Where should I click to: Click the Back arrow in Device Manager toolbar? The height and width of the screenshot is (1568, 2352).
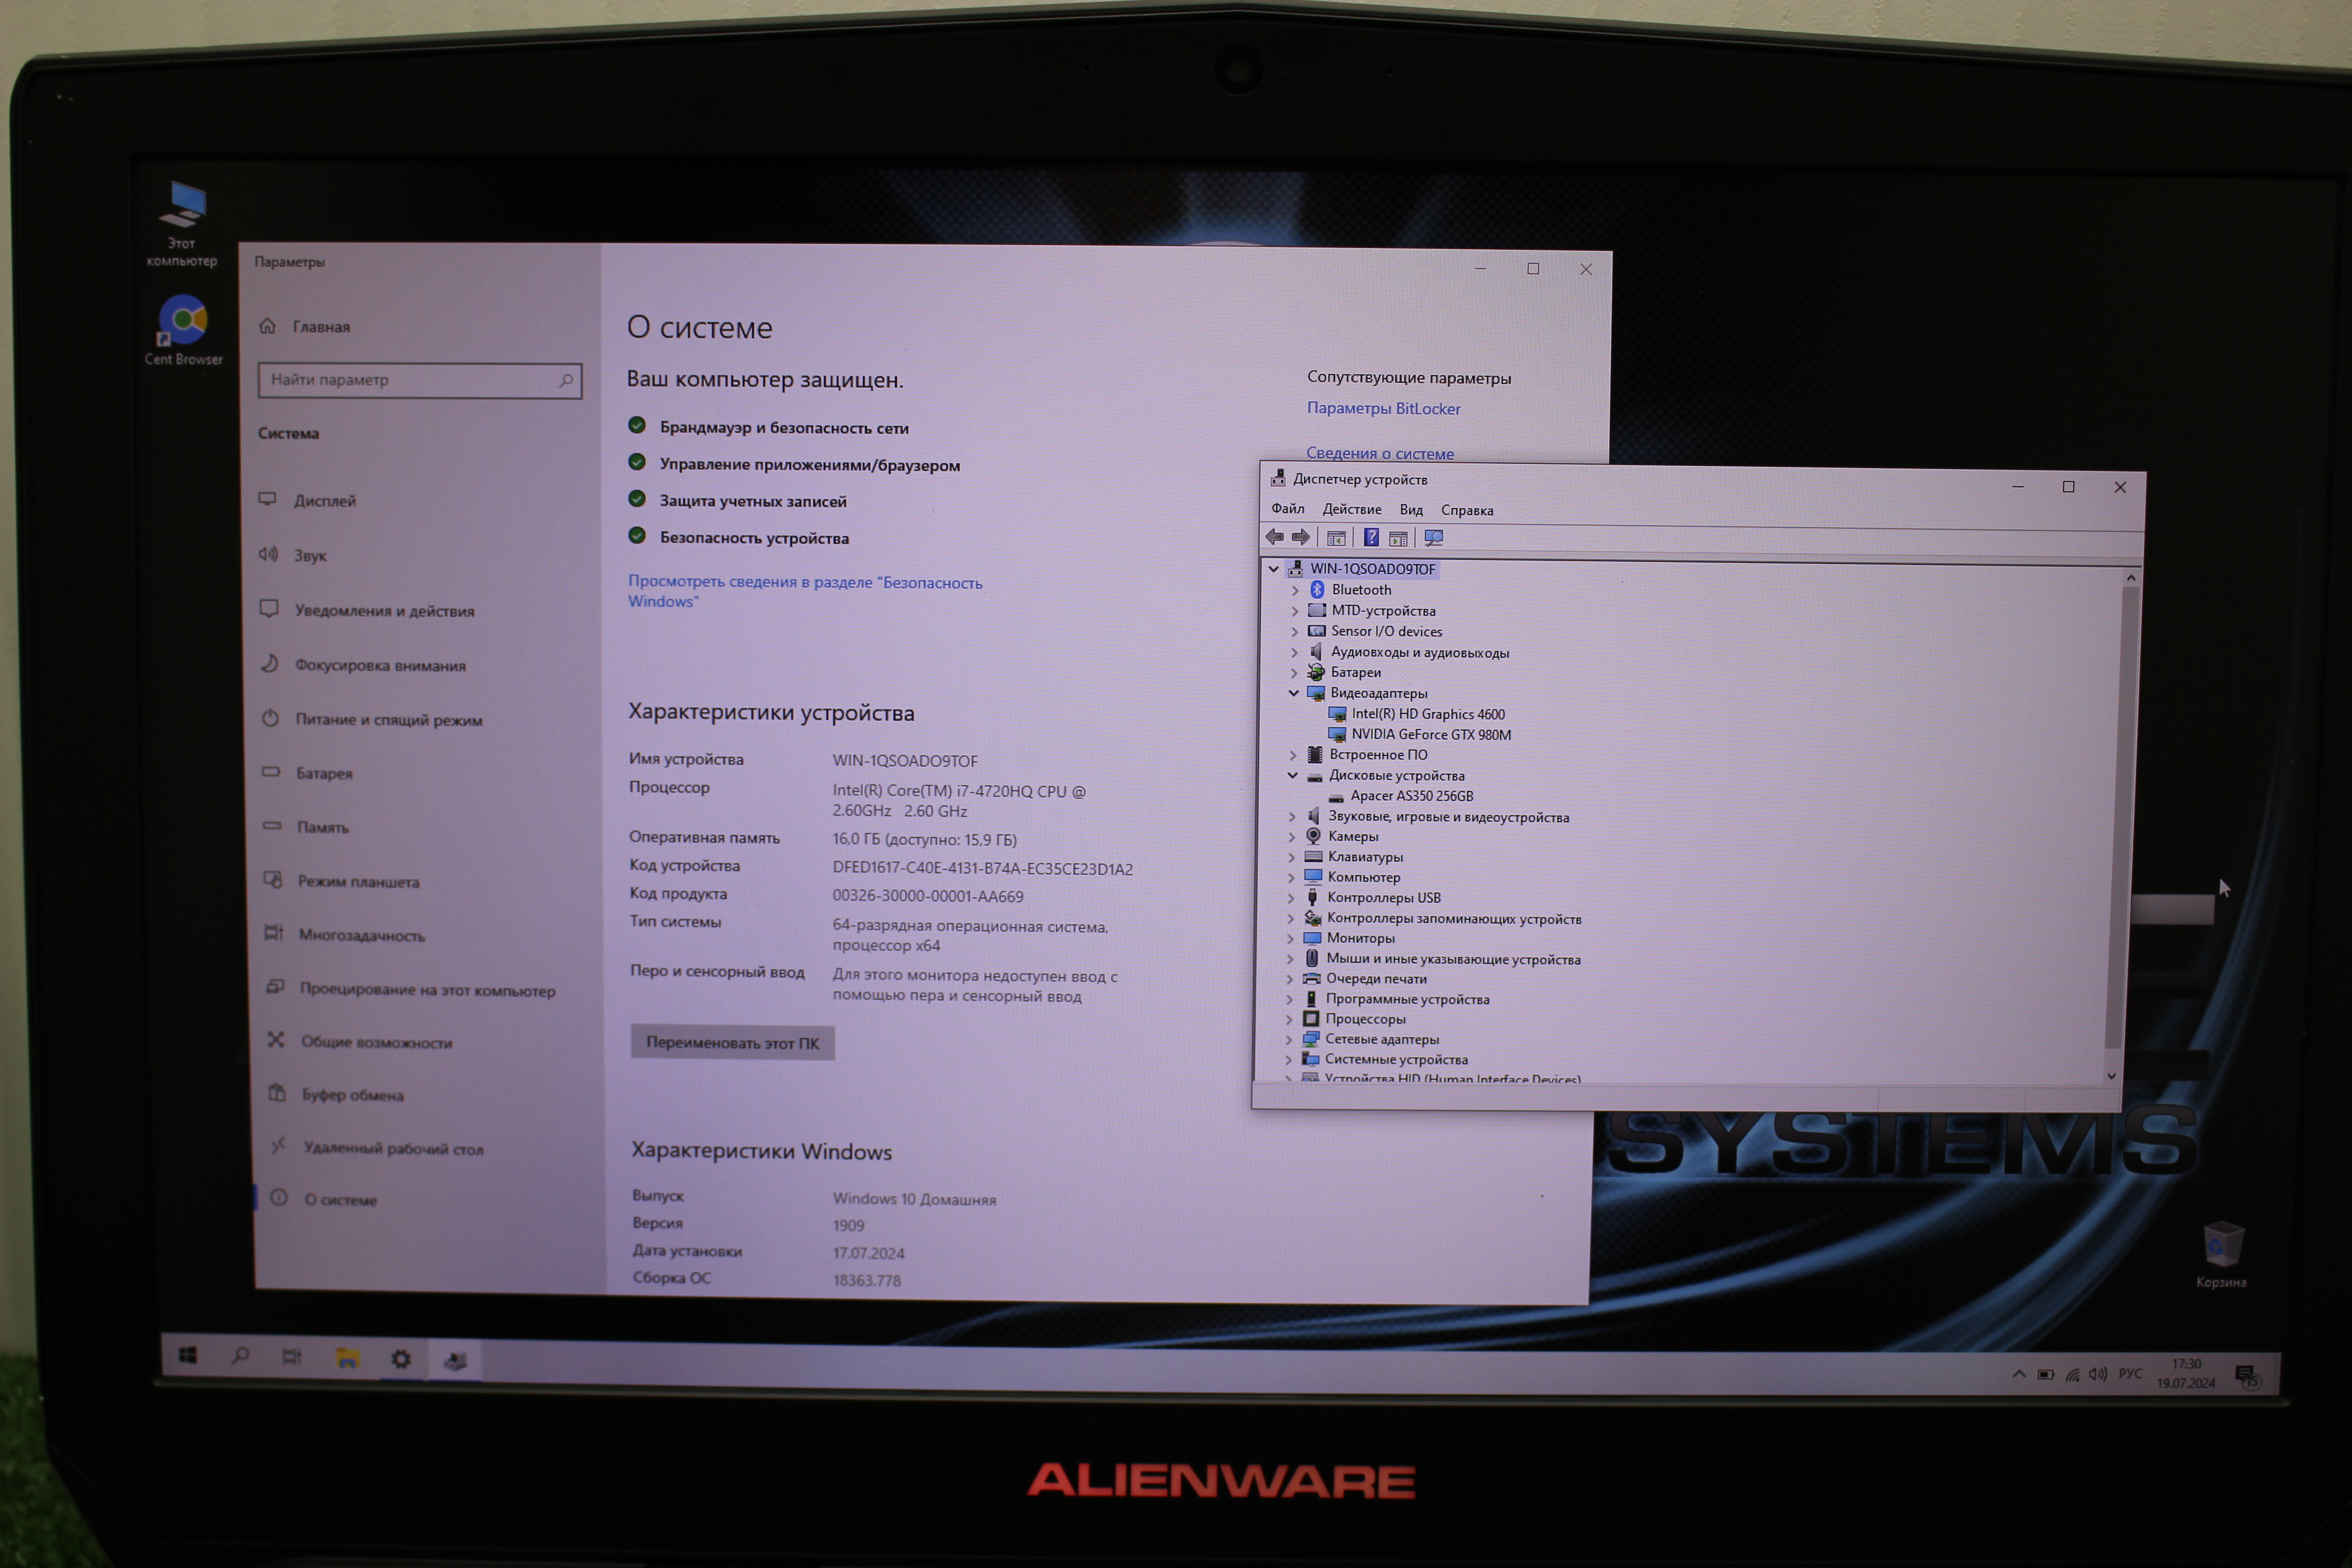pos(1275,537)
